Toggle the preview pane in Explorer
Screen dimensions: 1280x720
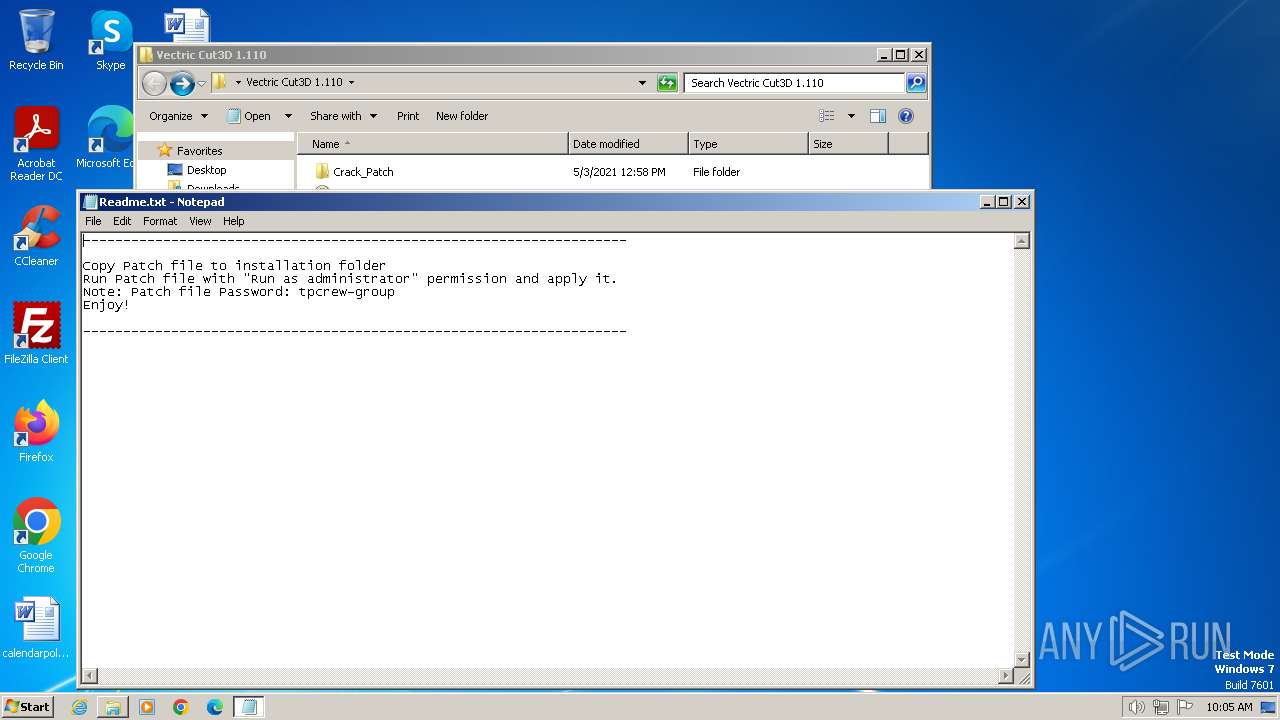coord(877,116)
